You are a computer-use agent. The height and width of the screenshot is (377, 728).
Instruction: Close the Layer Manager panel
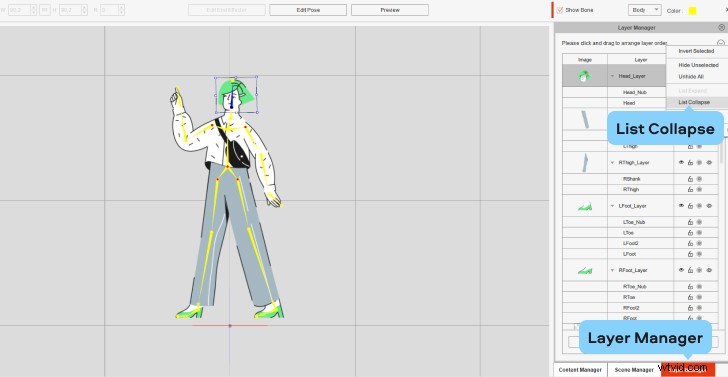[721, 28]
